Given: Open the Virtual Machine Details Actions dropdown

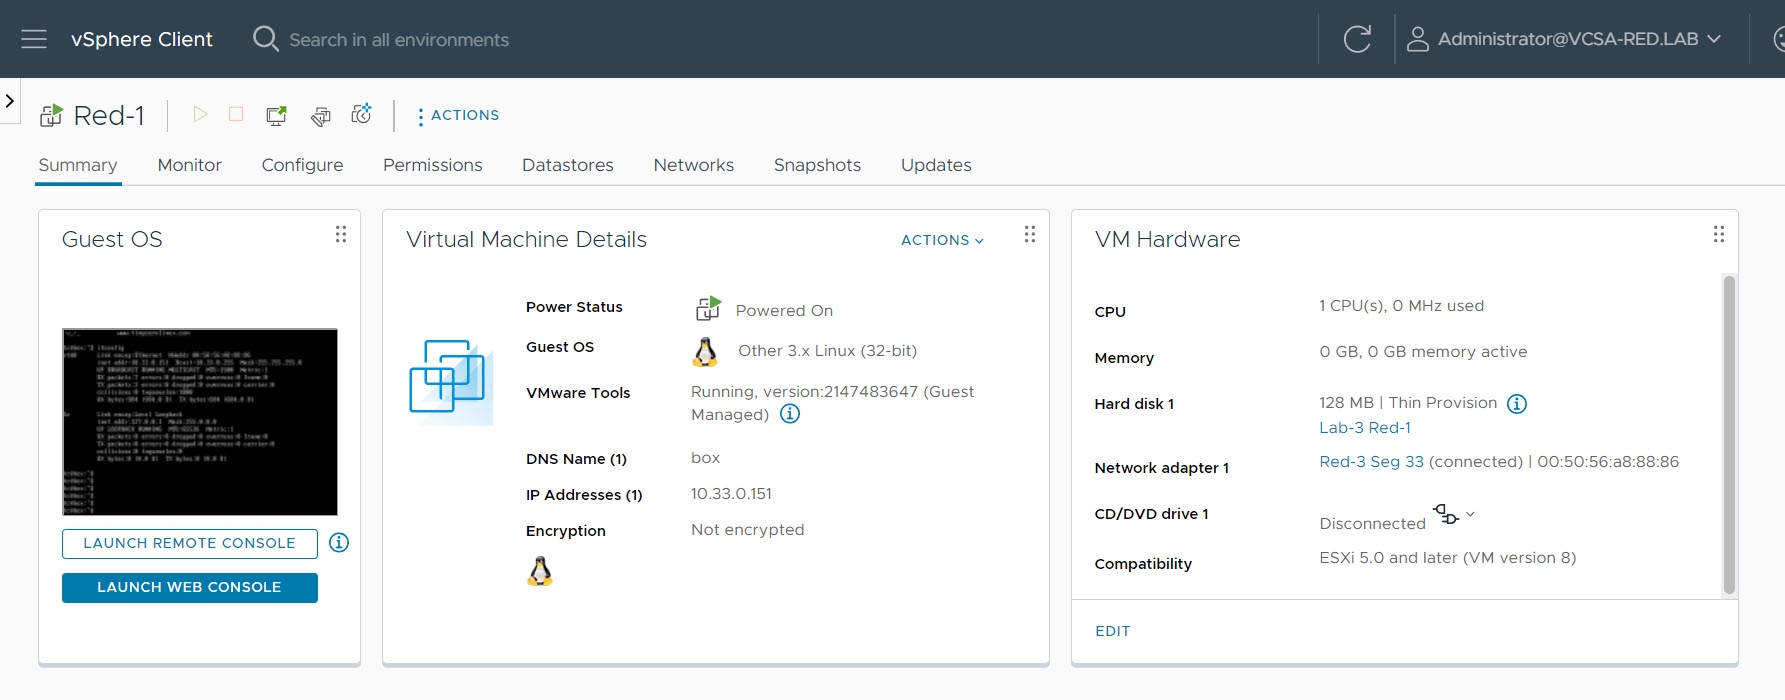Looking at the screenshot, I should coord(942,240).
